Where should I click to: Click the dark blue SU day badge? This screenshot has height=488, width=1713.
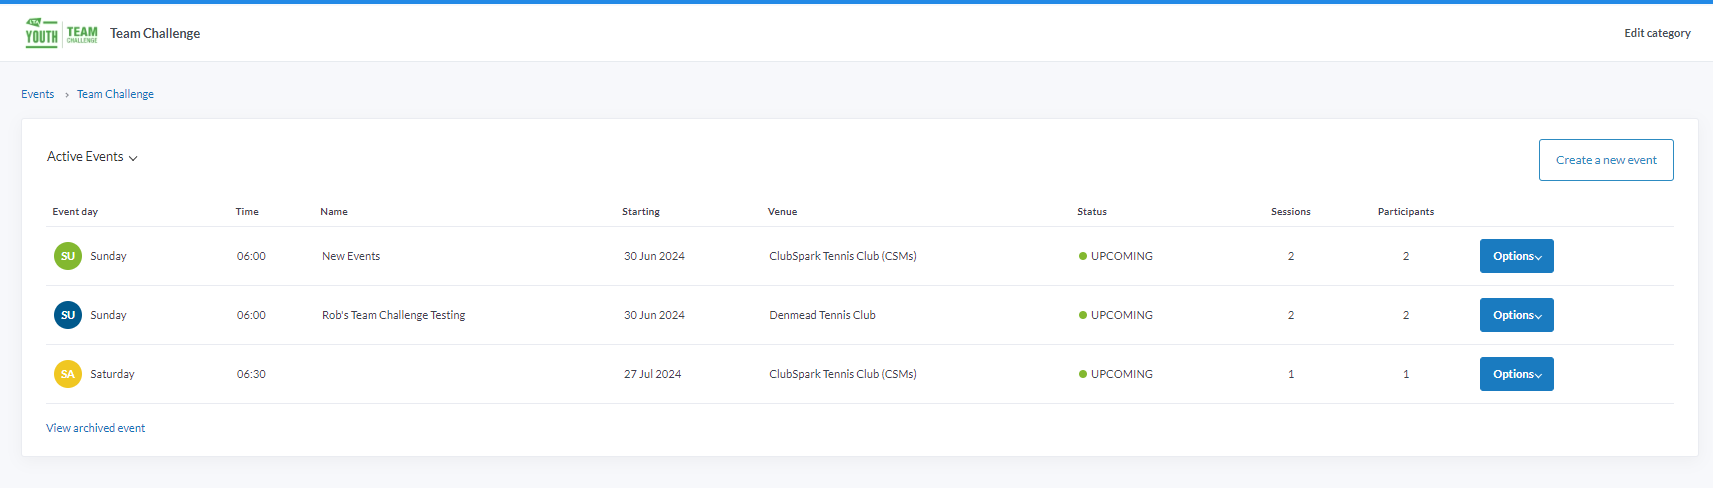(x=68, y=315)
